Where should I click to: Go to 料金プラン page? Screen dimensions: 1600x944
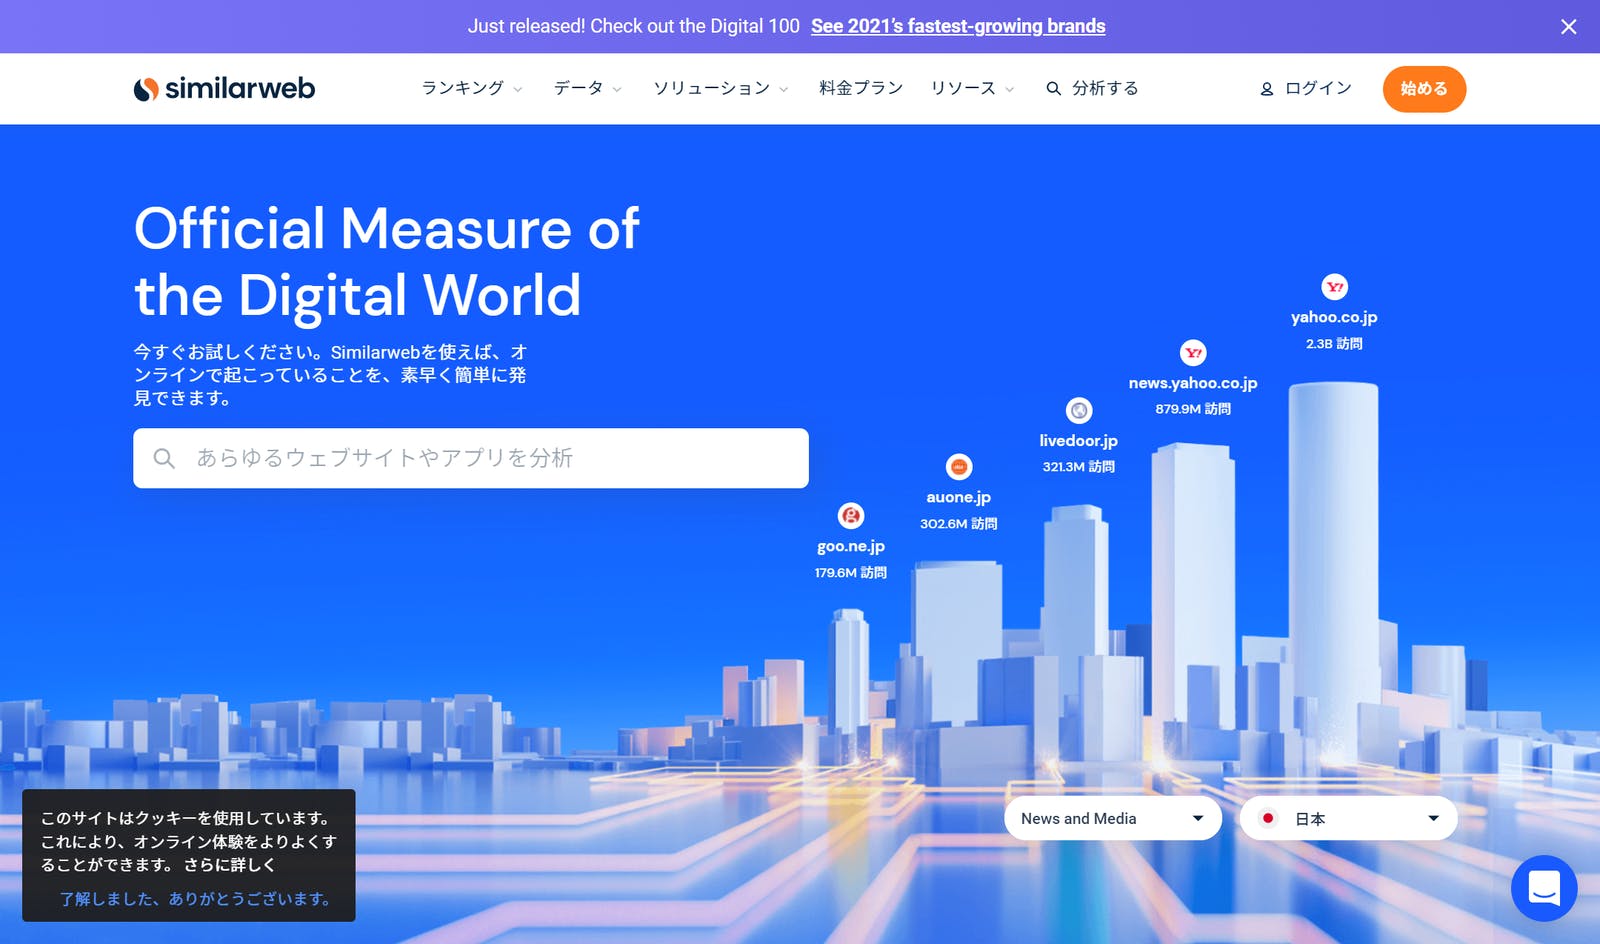(861, 88)
